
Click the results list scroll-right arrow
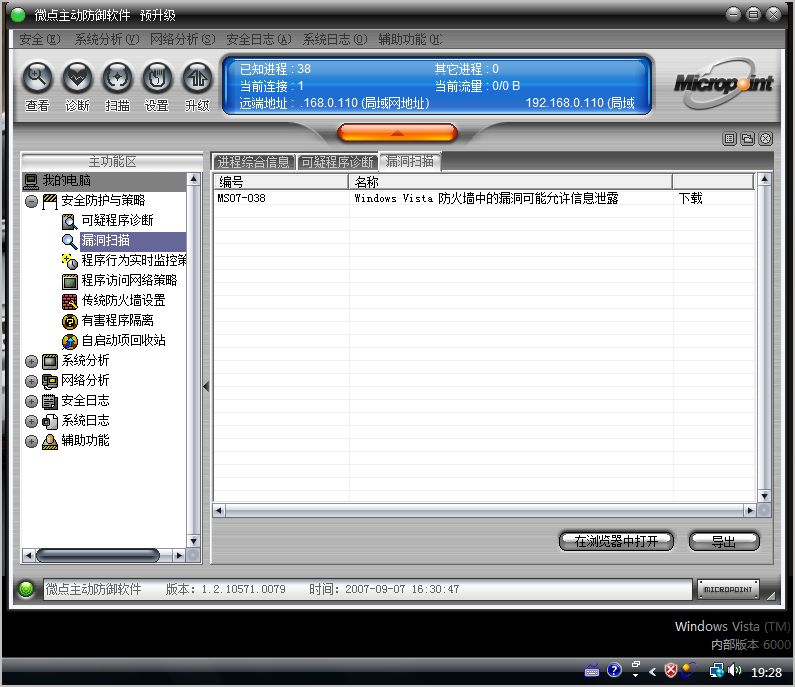[750, 510]
